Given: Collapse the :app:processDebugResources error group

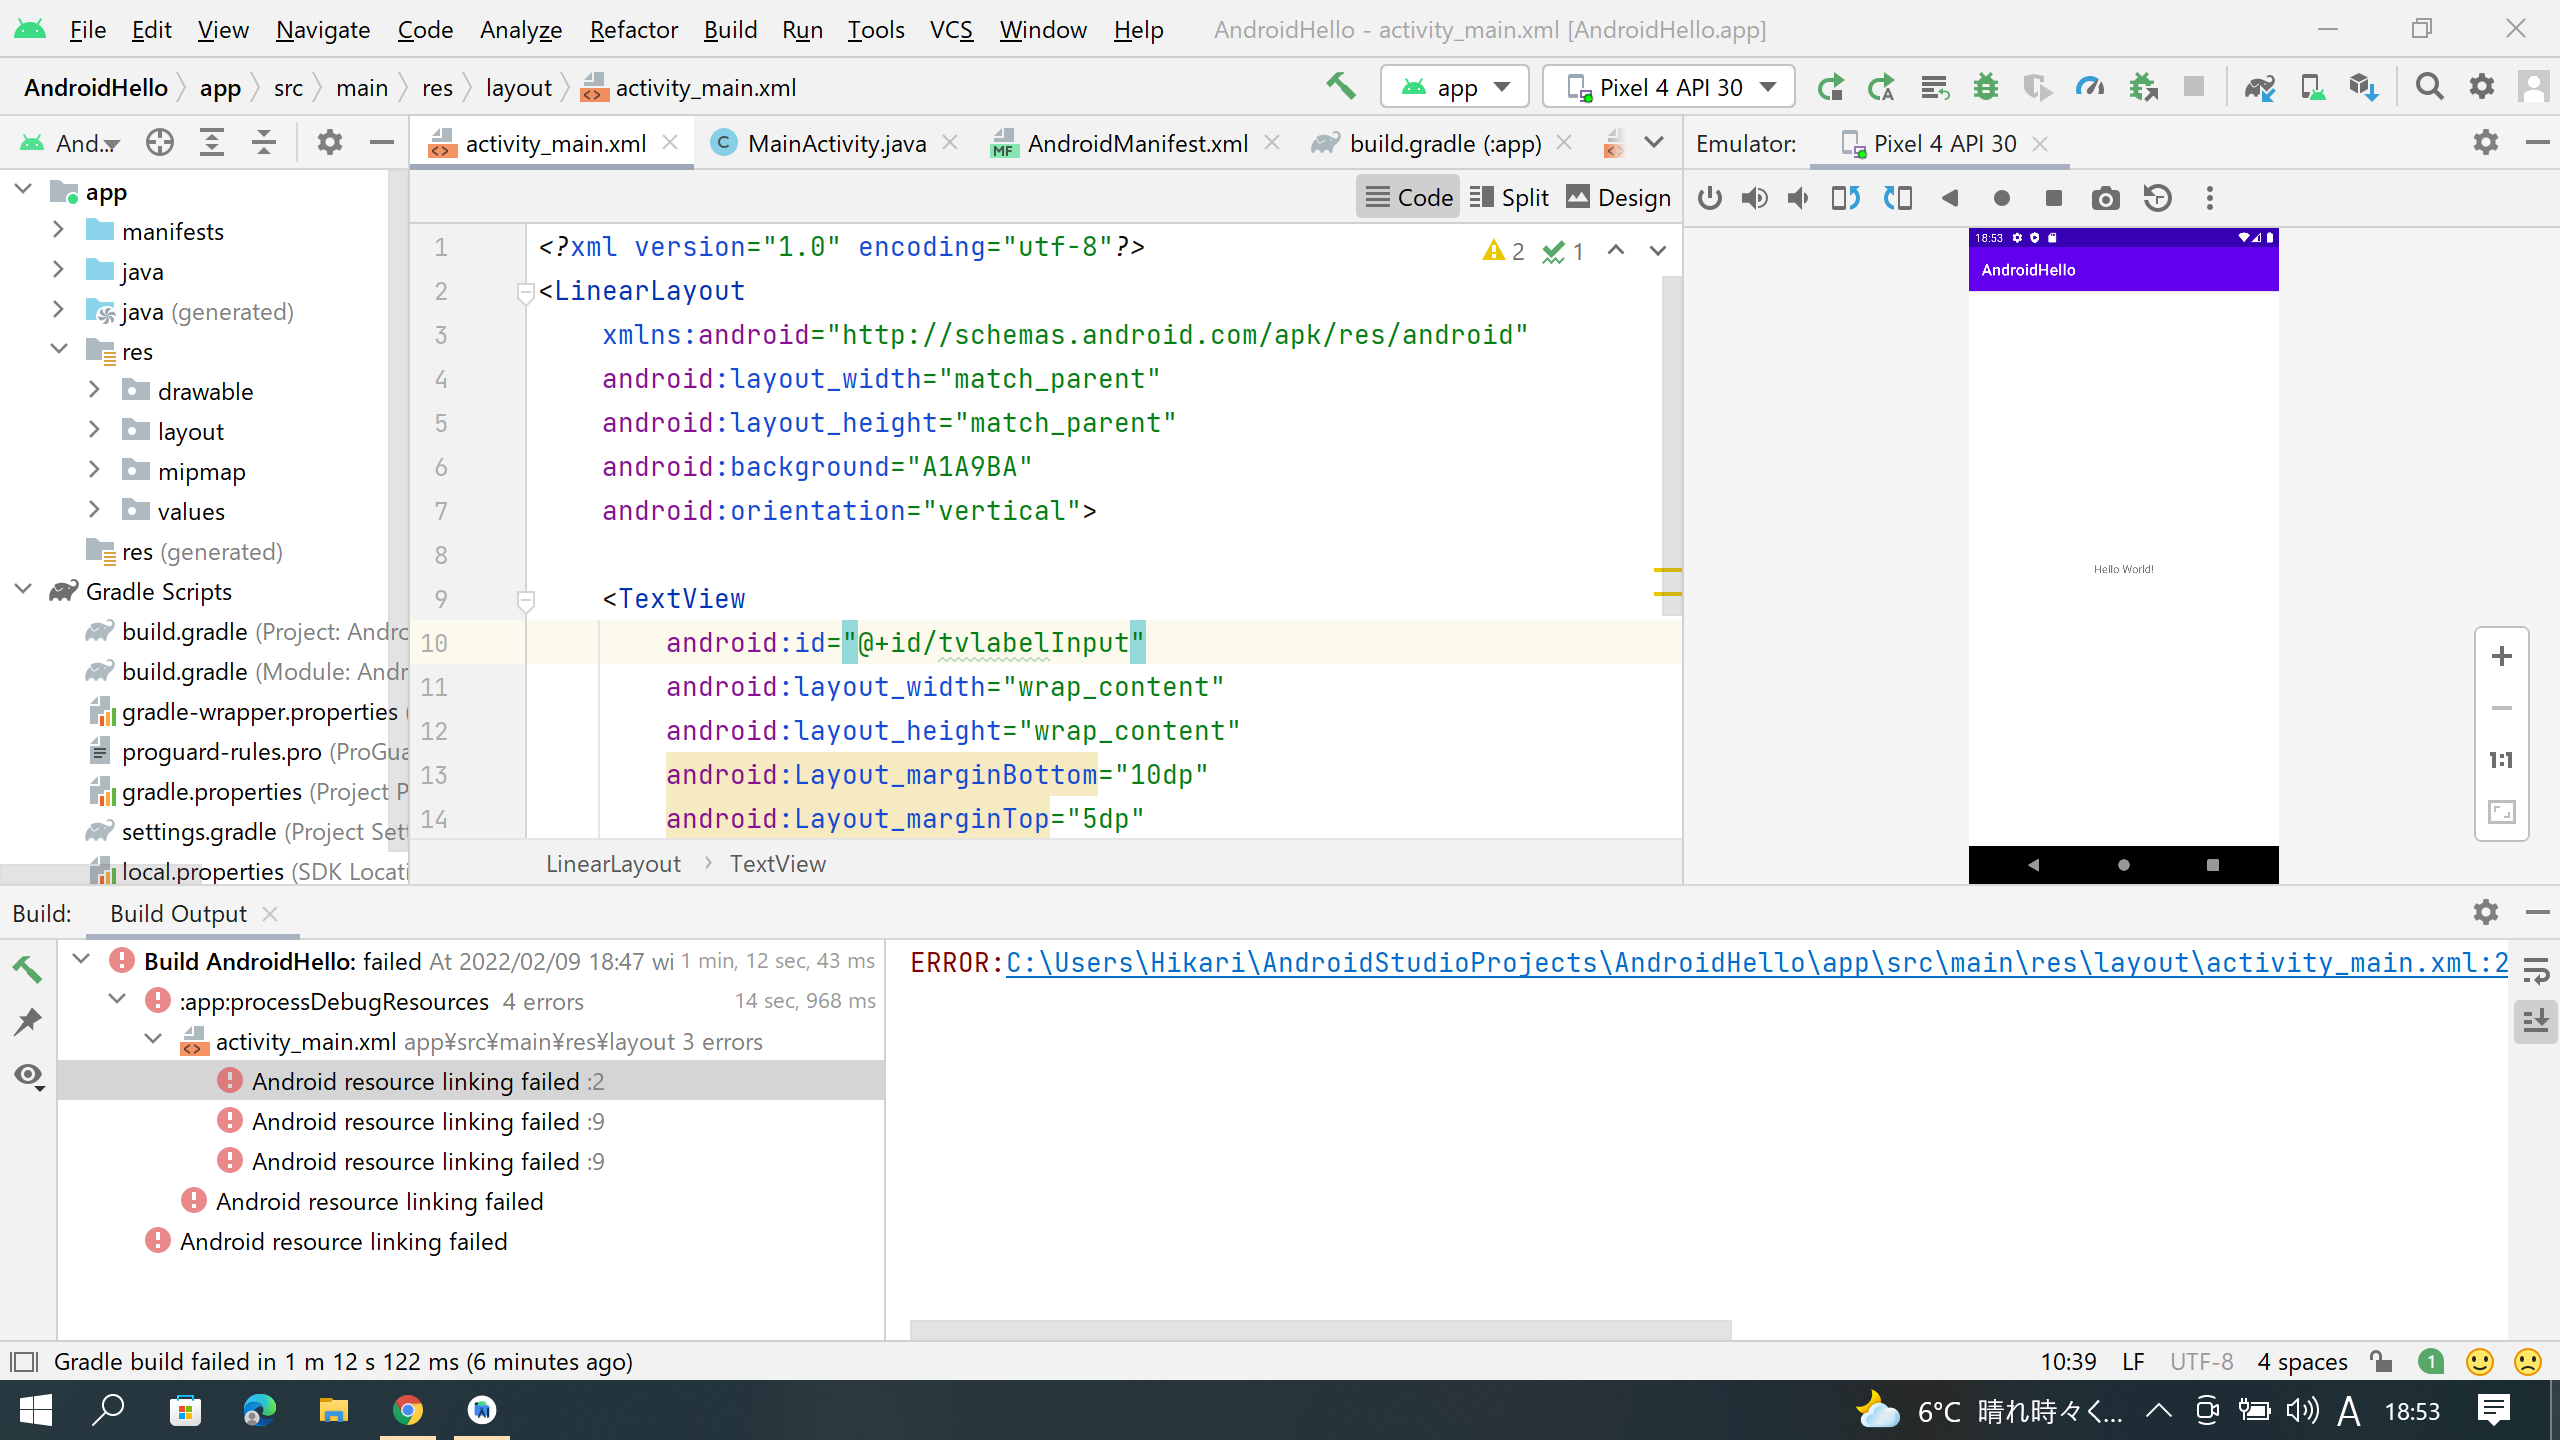Looking at the screenshot, I should click(x=116, y=999).
